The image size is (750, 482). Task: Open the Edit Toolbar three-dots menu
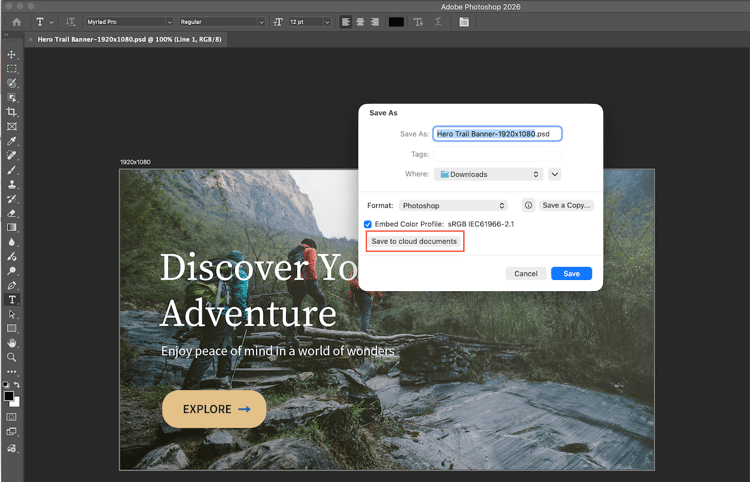pyautogui.click(x=11, y=372)
